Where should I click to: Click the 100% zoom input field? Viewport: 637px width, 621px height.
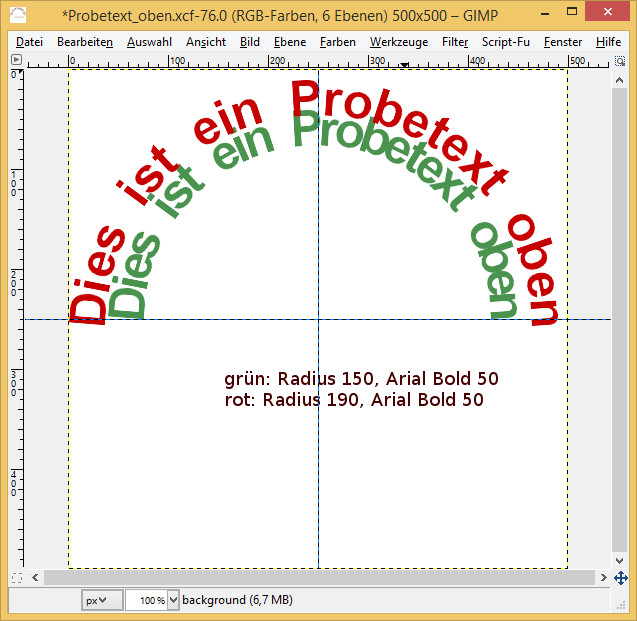147,600
